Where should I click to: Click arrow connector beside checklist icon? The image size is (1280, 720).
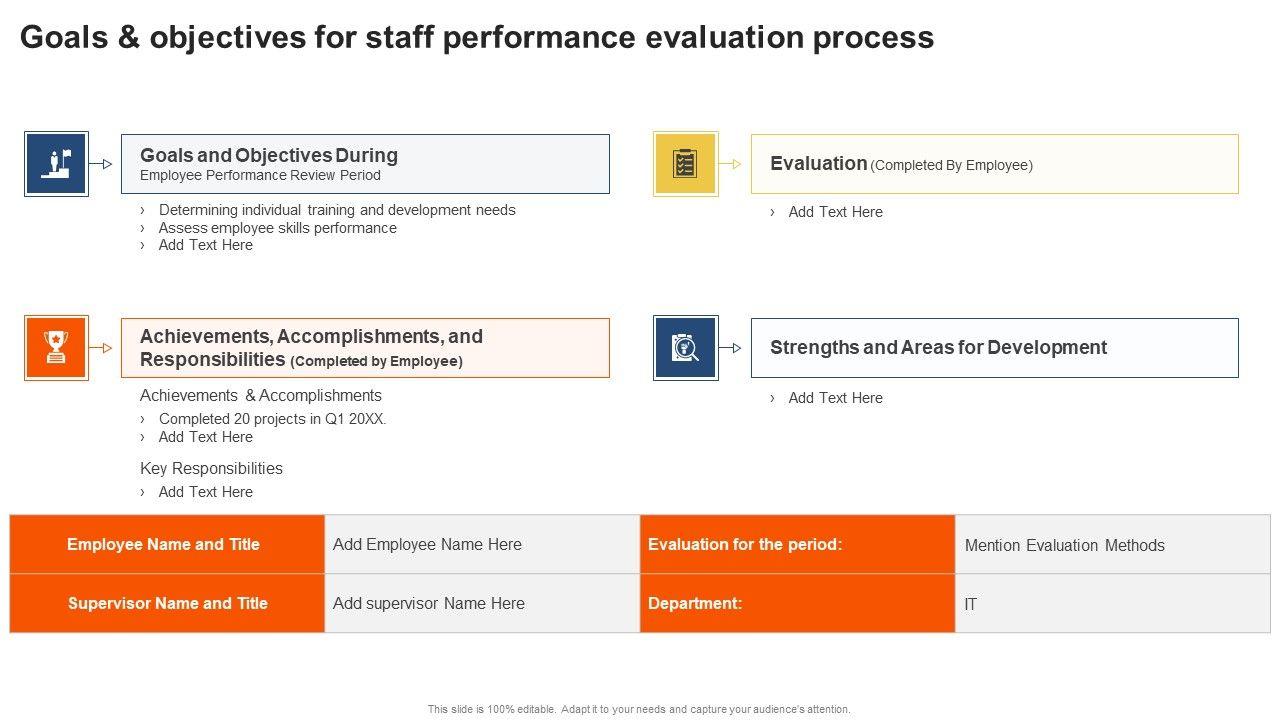[x=733, y=164]
